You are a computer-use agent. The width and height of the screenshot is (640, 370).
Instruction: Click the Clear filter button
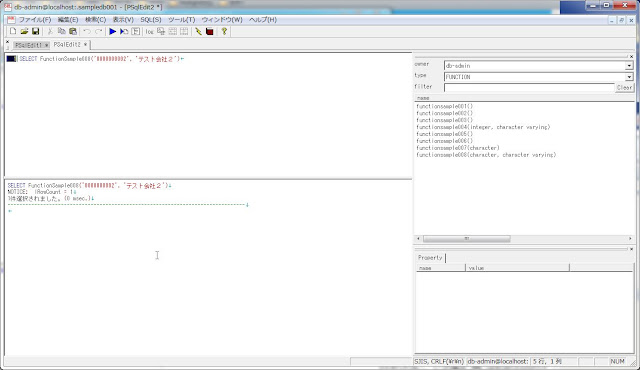click(624, 87)
